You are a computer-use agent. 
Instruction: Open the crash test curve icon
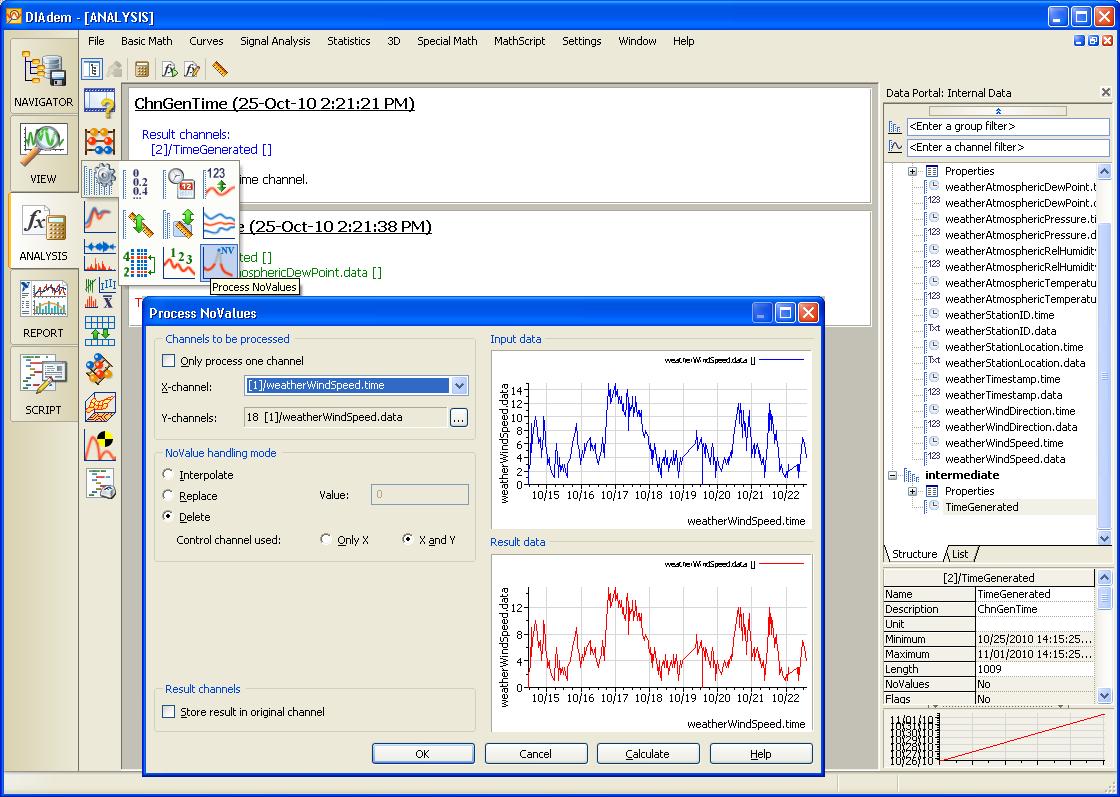coord(100,445)
